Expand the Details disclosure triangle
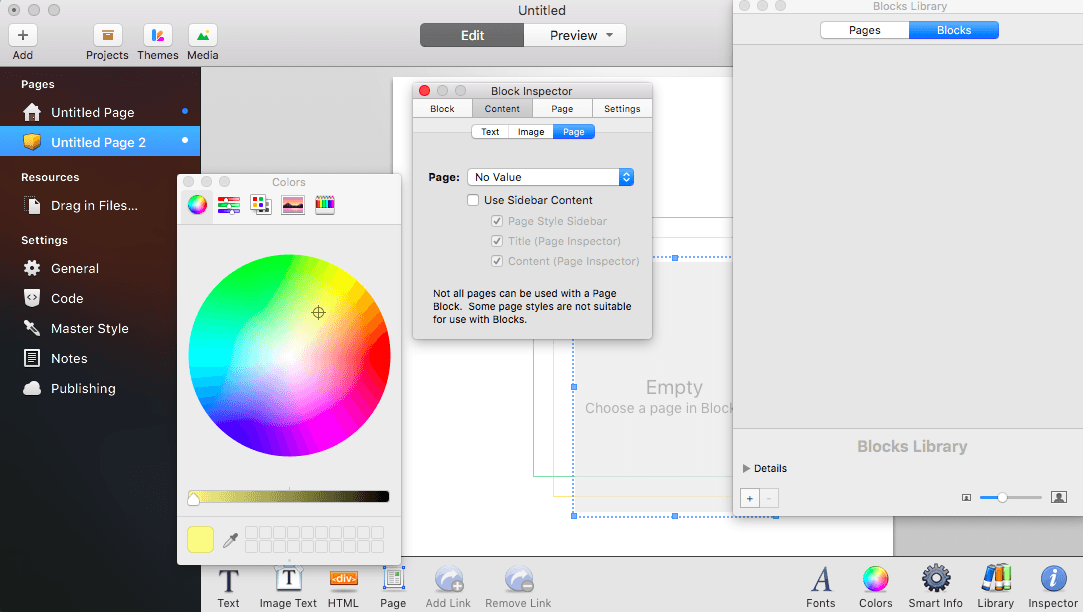The height and width of the screenshot is (612, 1083). pos(746,468)
